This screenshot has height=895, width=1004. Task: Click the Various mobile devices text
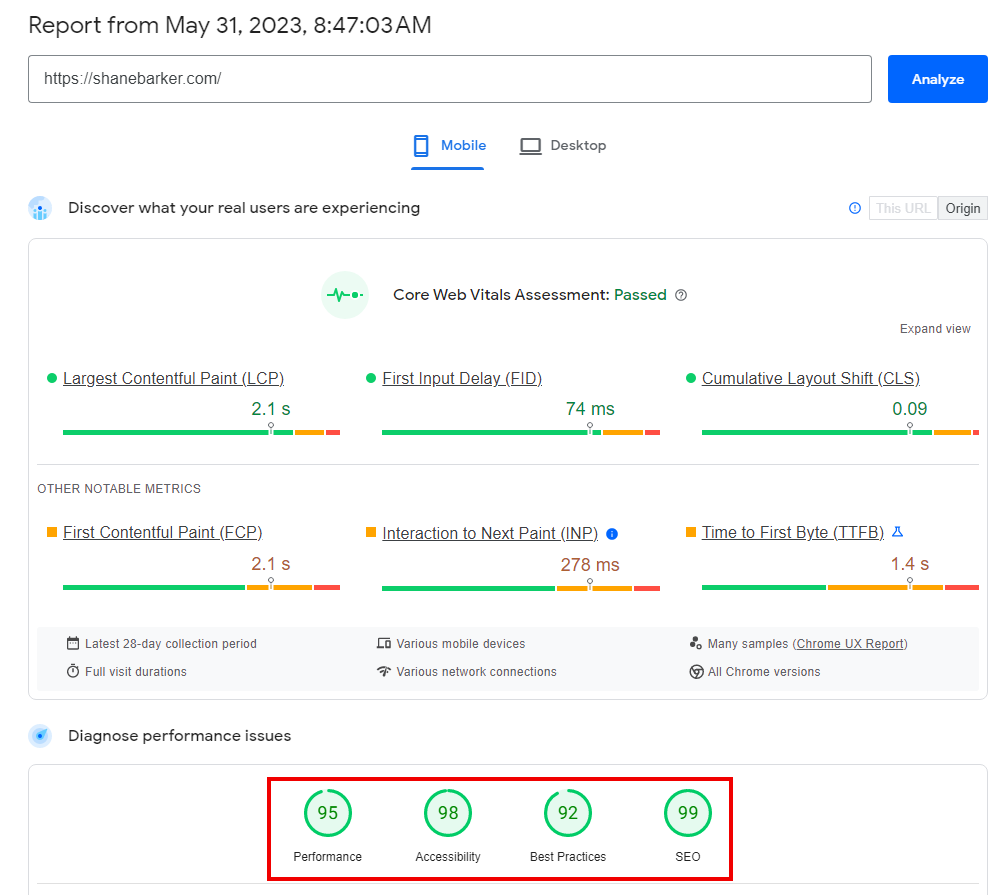[x=460, y=643]
